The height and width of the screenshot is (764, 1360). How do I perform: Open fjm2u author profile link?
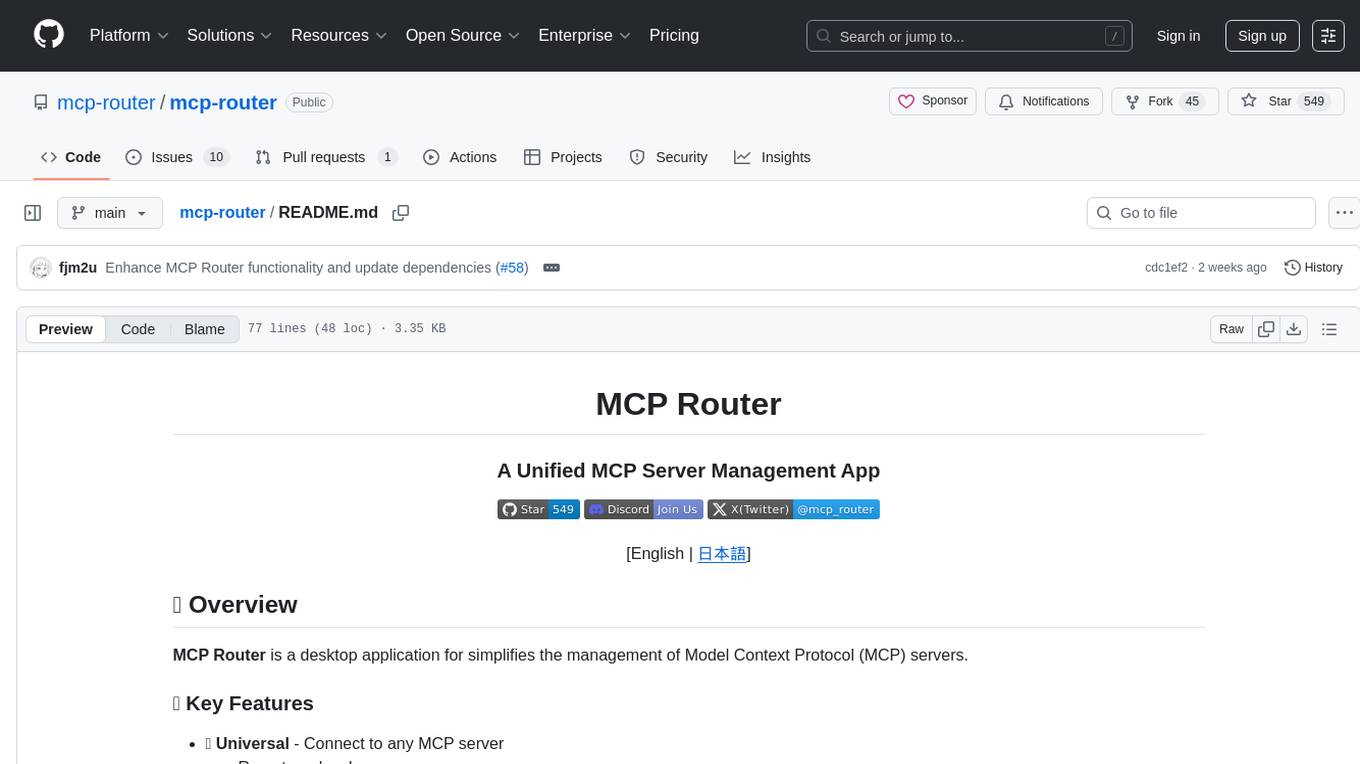[78, 268]
